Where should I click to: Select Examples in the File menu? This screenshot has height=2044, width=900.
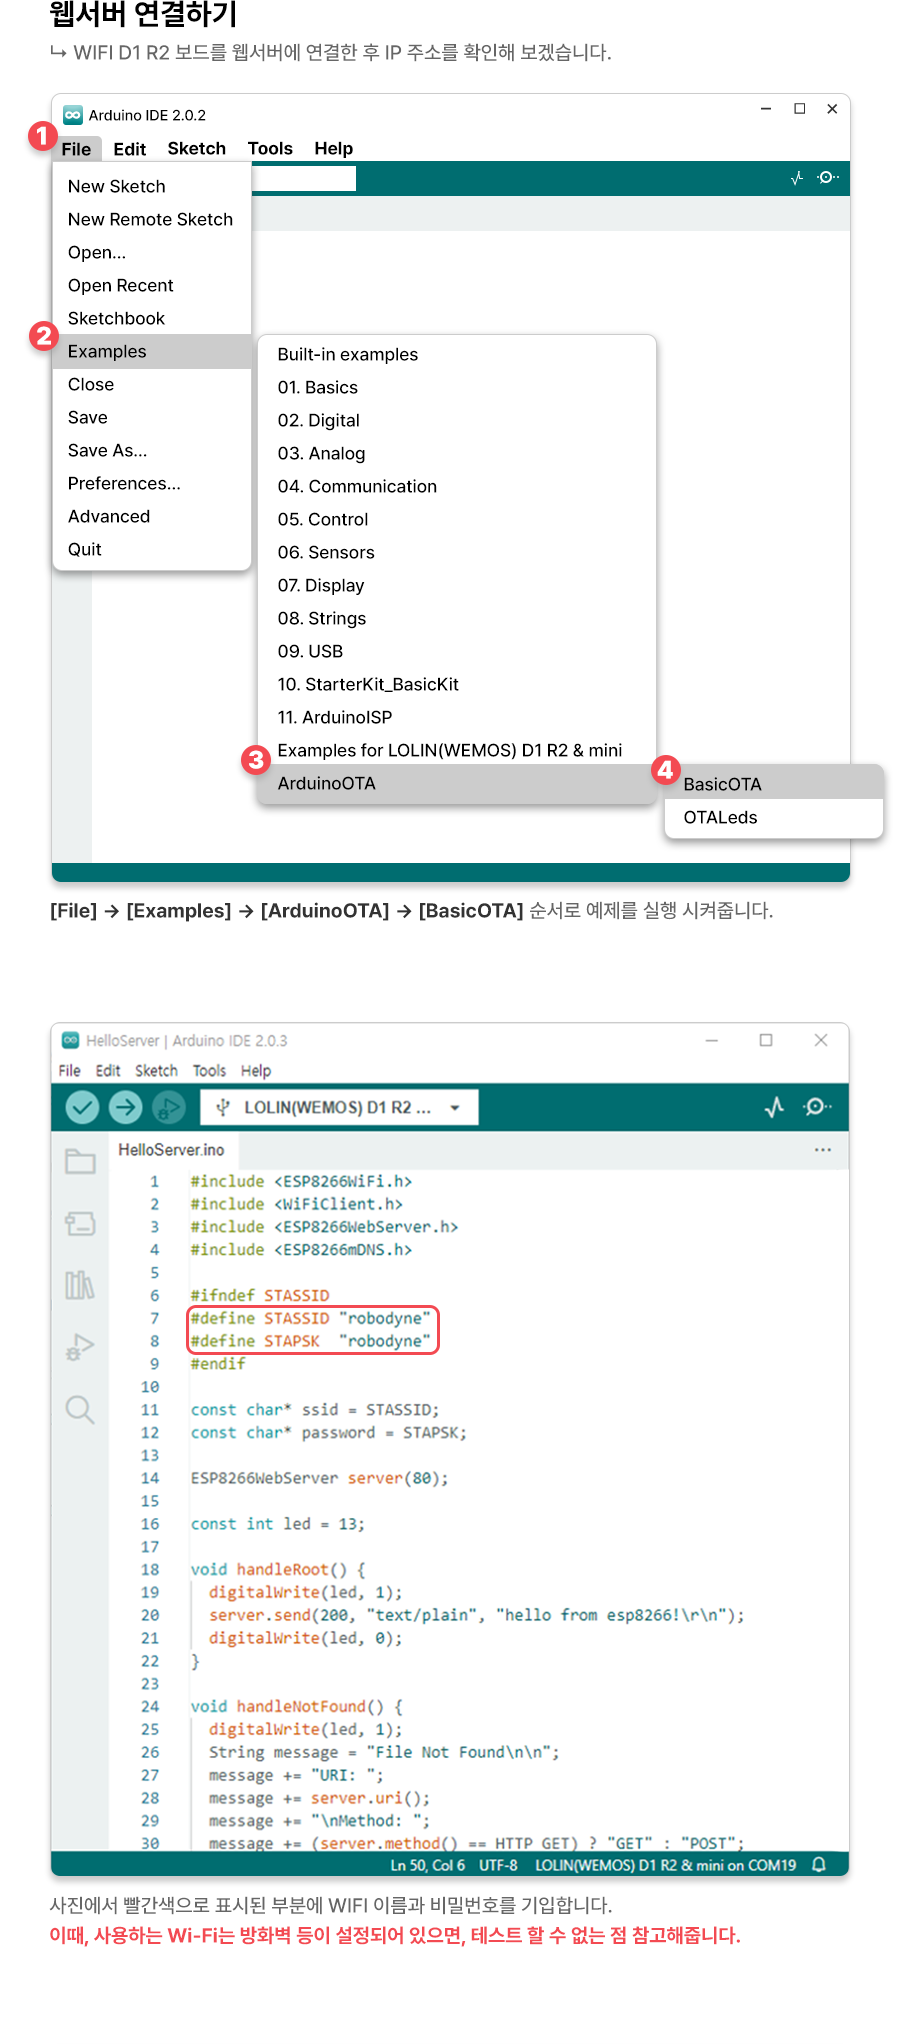[x=107, y=352]
